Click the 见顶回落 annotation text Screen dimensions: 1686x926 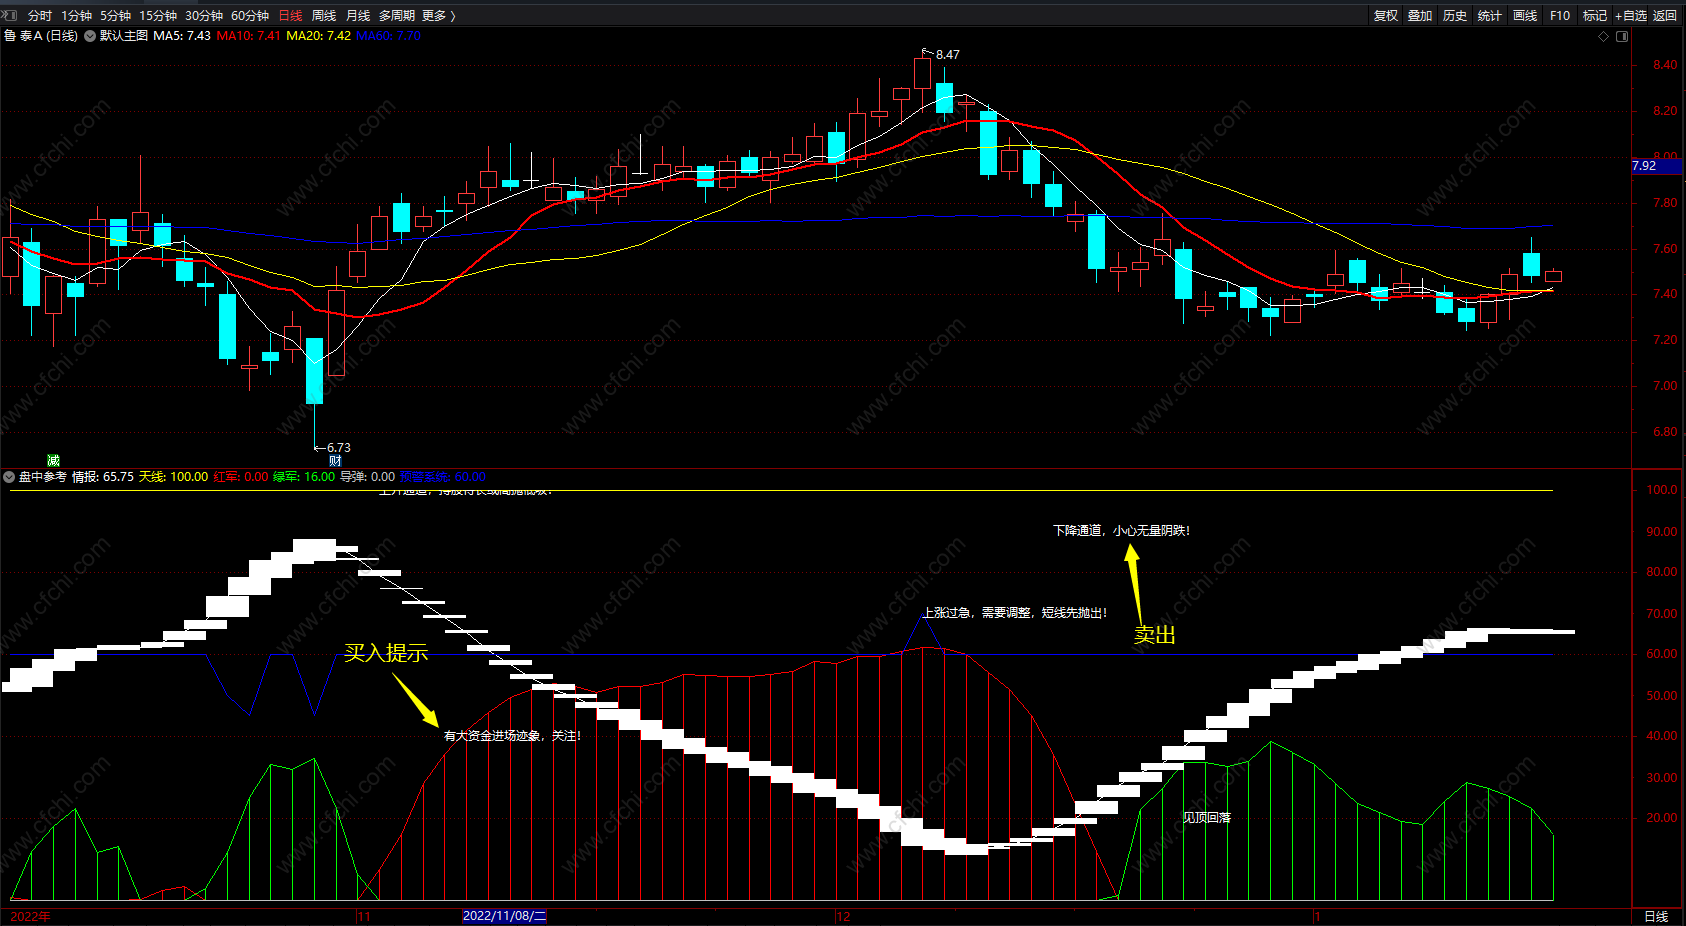(1207, 818)
